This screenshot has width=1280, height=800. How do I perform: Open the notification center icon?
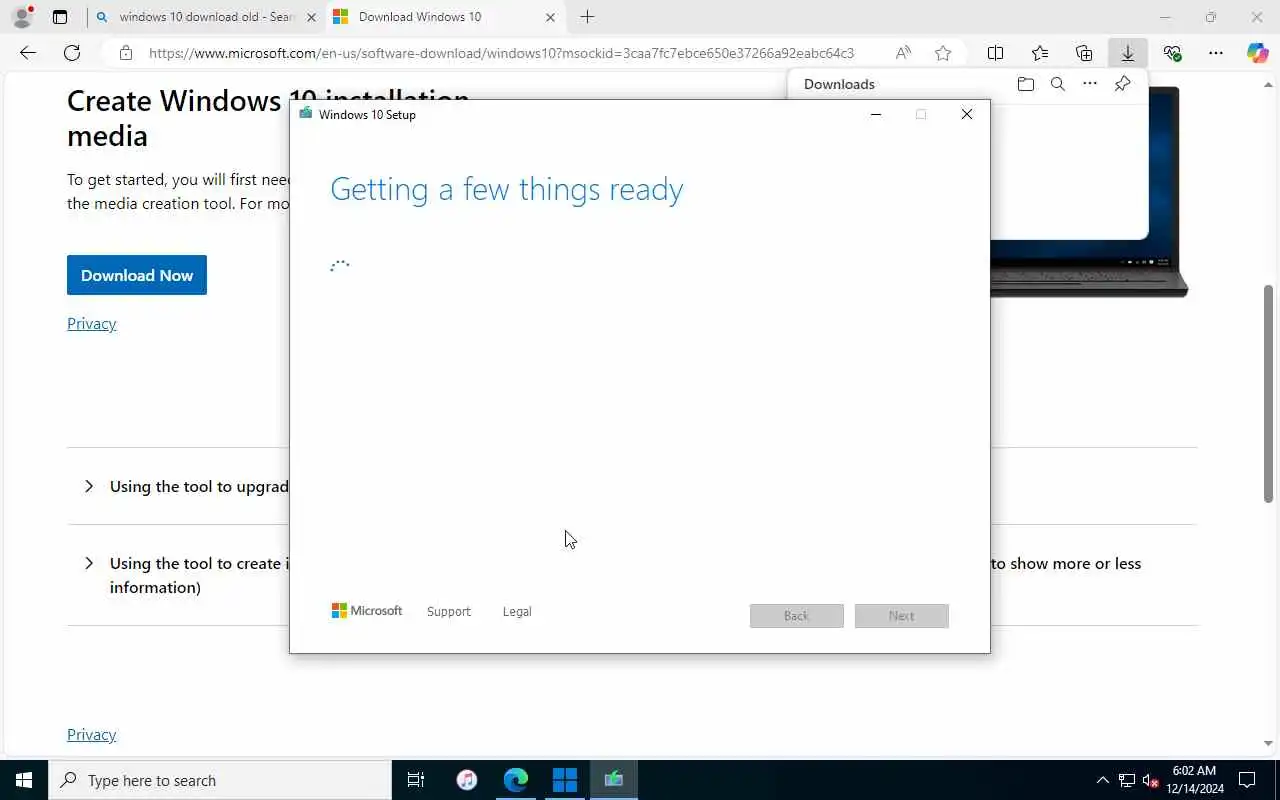(x=1248, y=780)
